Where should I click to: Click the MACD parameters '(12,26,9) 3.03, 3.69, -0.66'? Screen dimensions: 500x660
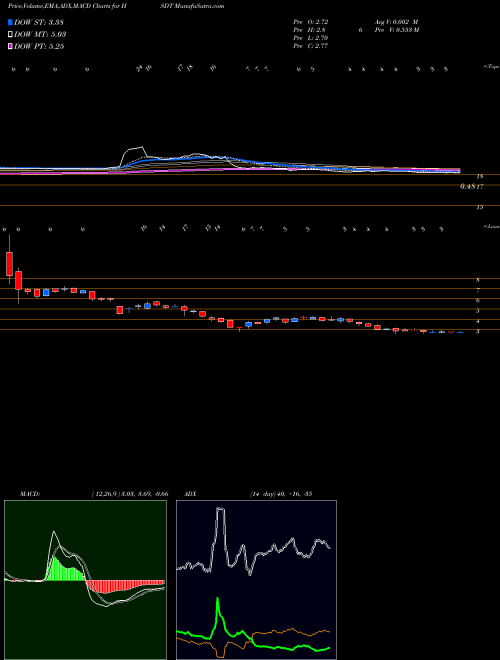tap(130, 494)
